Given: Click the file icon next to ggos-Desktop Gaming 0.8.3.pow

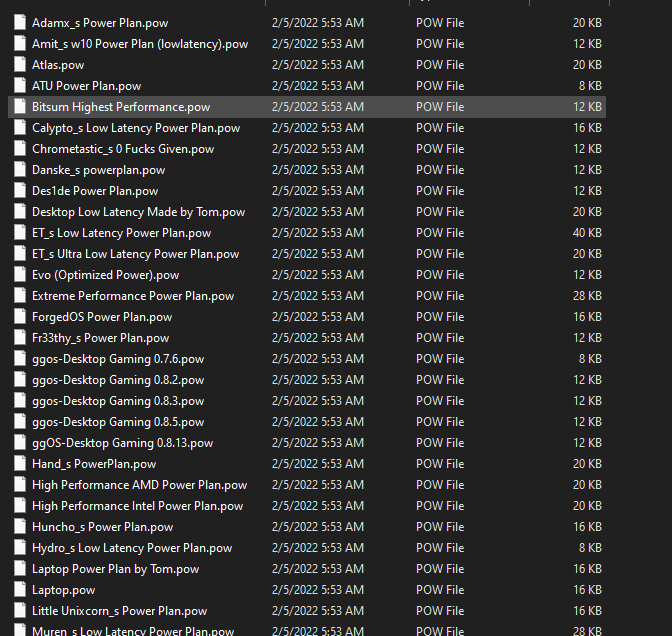Looking at the screenshot, I should (20, 400).
